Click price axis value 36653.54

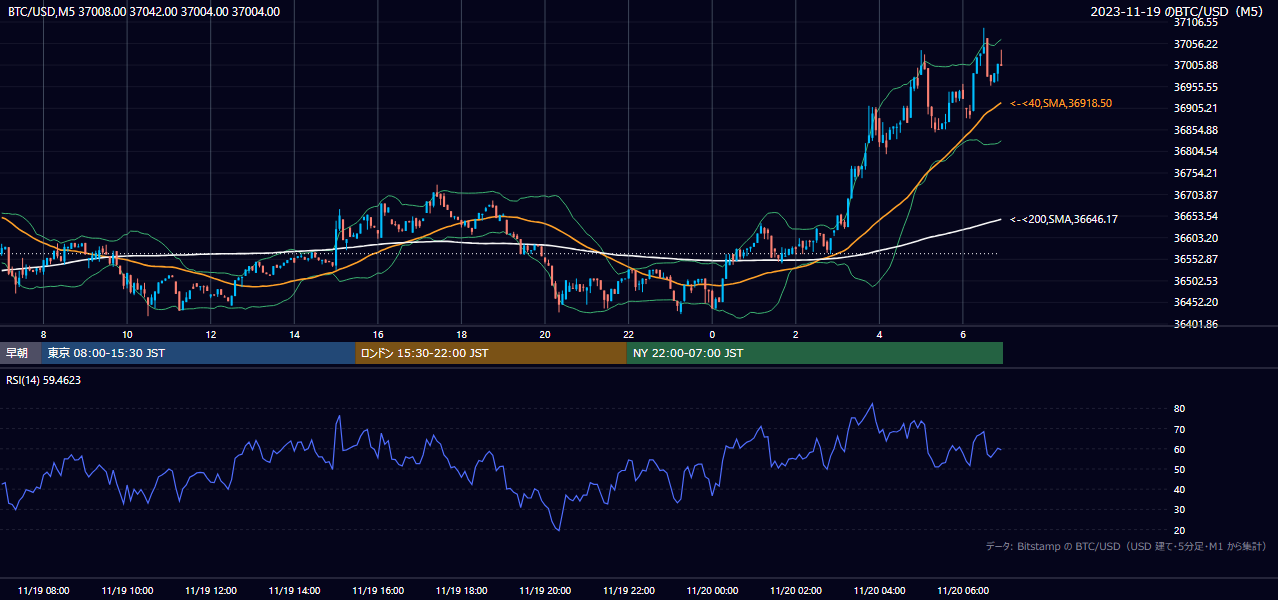1196,216
